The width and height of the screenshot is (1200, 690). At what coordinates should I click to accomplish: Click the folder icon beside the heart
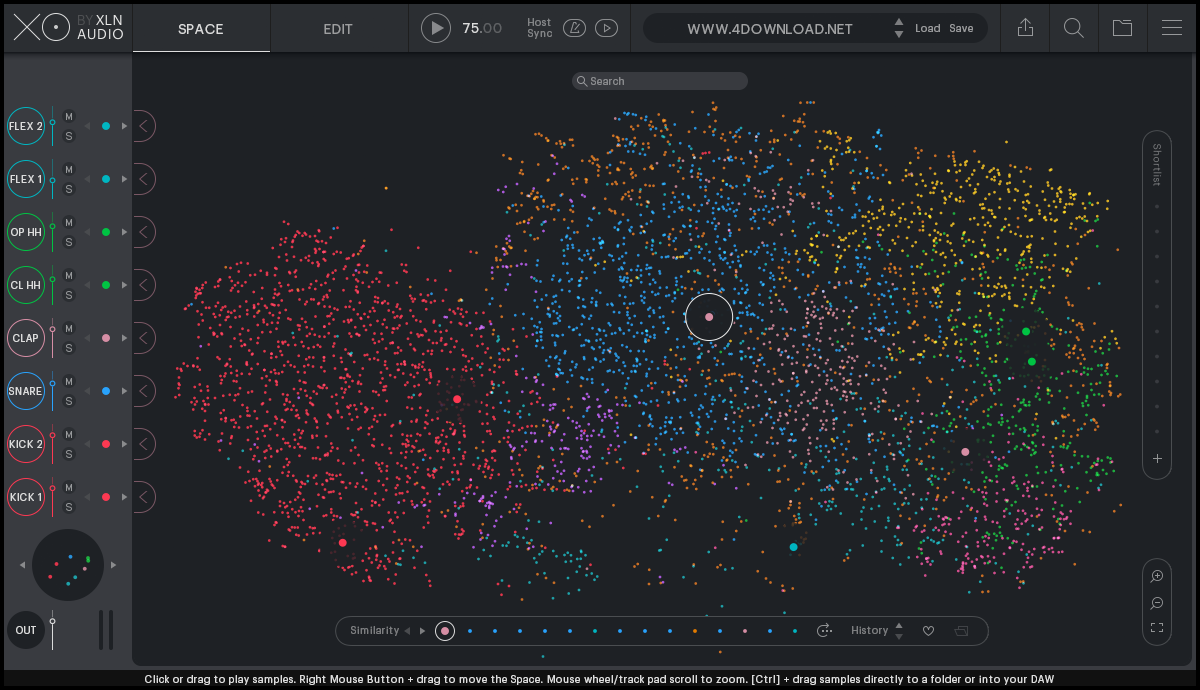click(x=961, y=631)
